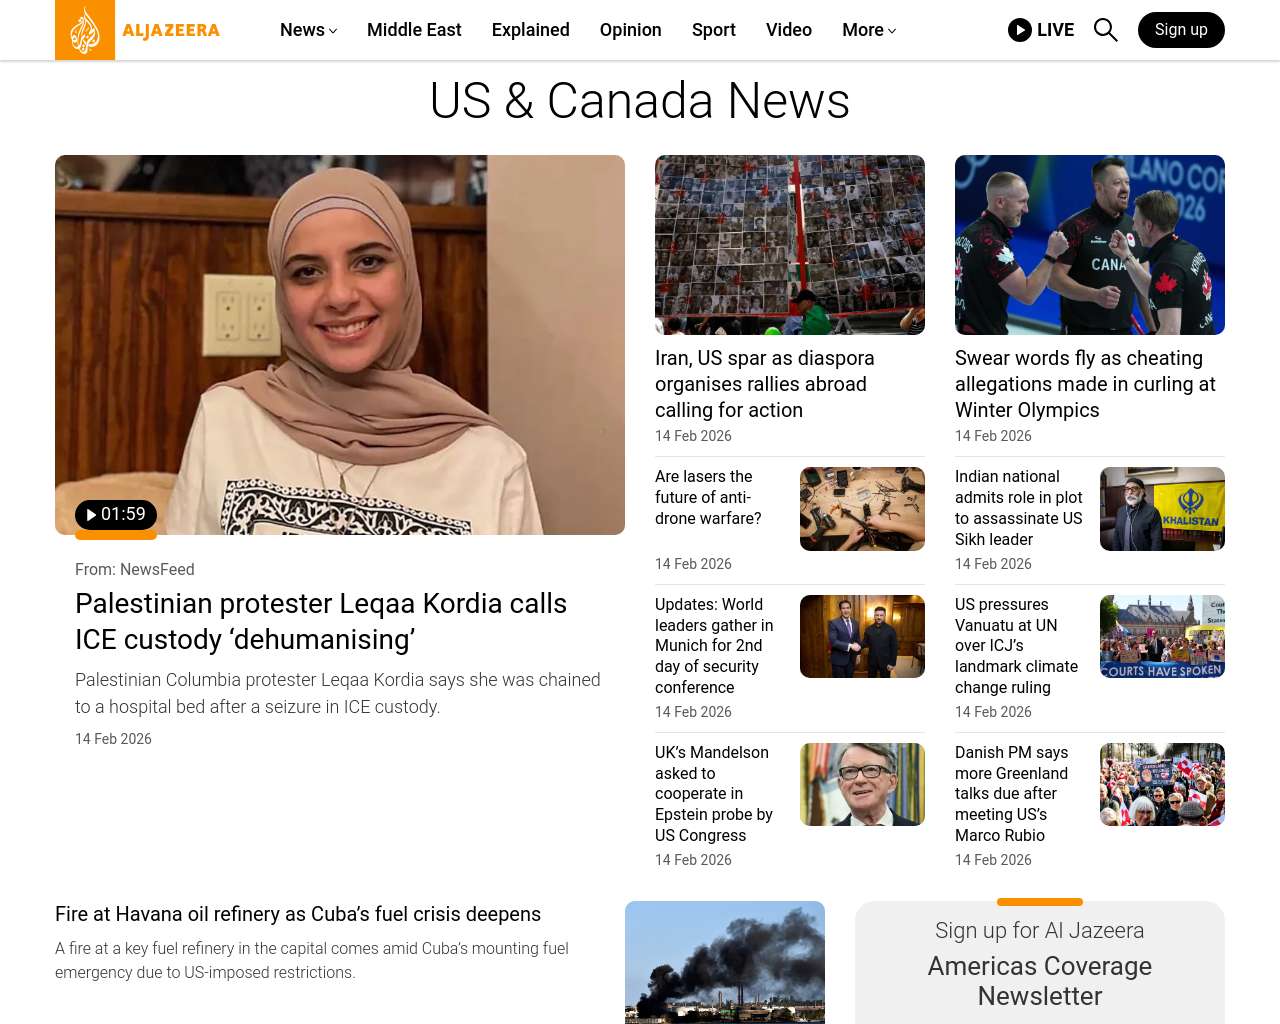
Task: Click the Havana refinery fire summary text
Action: click(312, 960)
